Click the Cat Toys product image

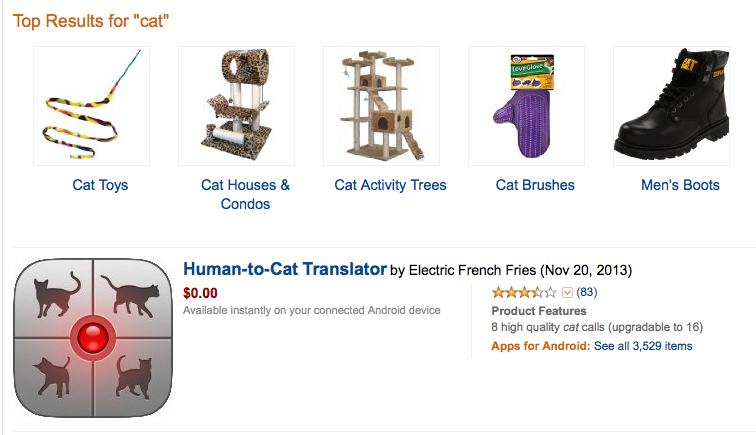coord(91,106)
